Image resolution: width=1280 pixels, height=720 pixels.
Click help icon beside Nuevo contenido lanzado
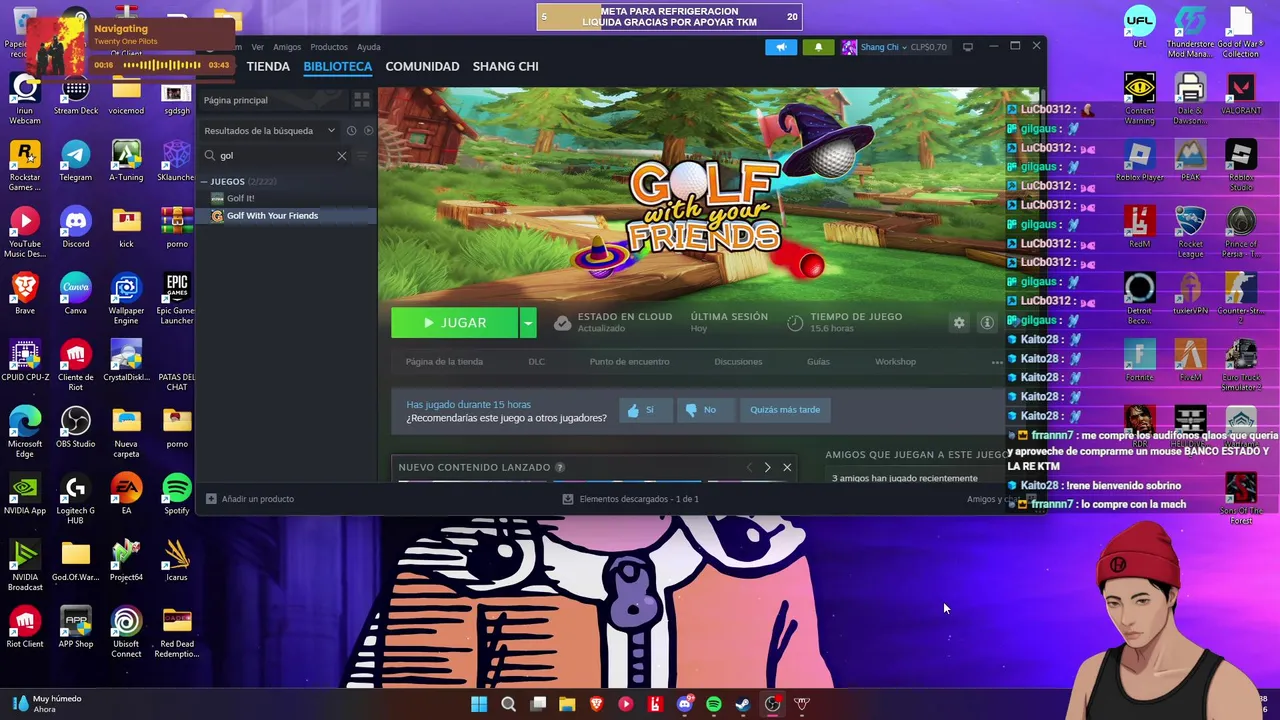pyautogui.click(x=560, y=467)
